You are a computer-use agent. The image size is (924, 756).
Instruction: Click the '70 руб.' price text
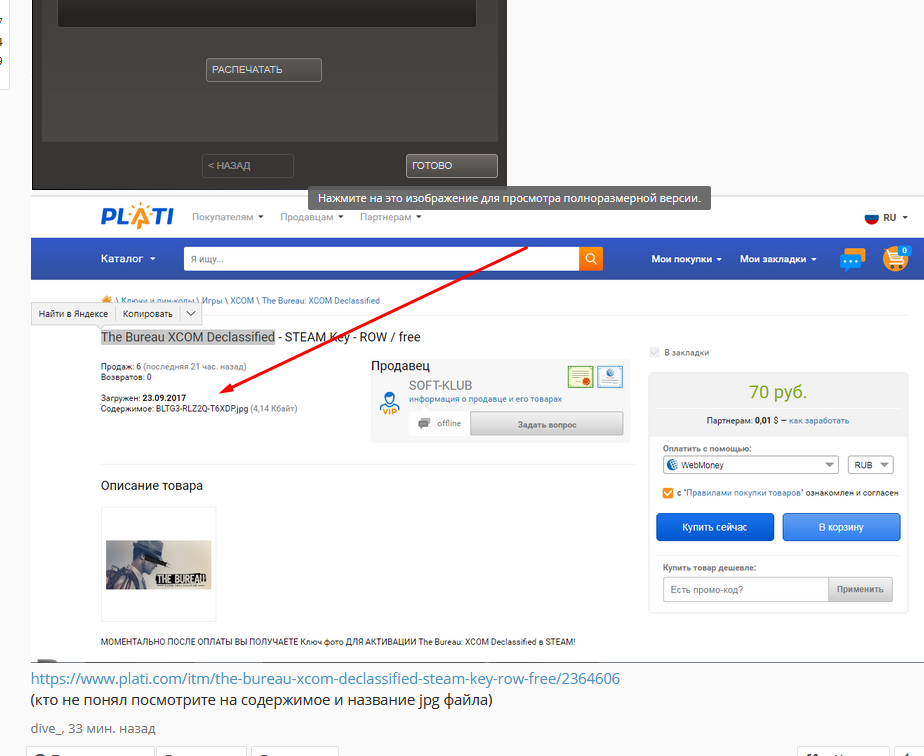(777, 392)
